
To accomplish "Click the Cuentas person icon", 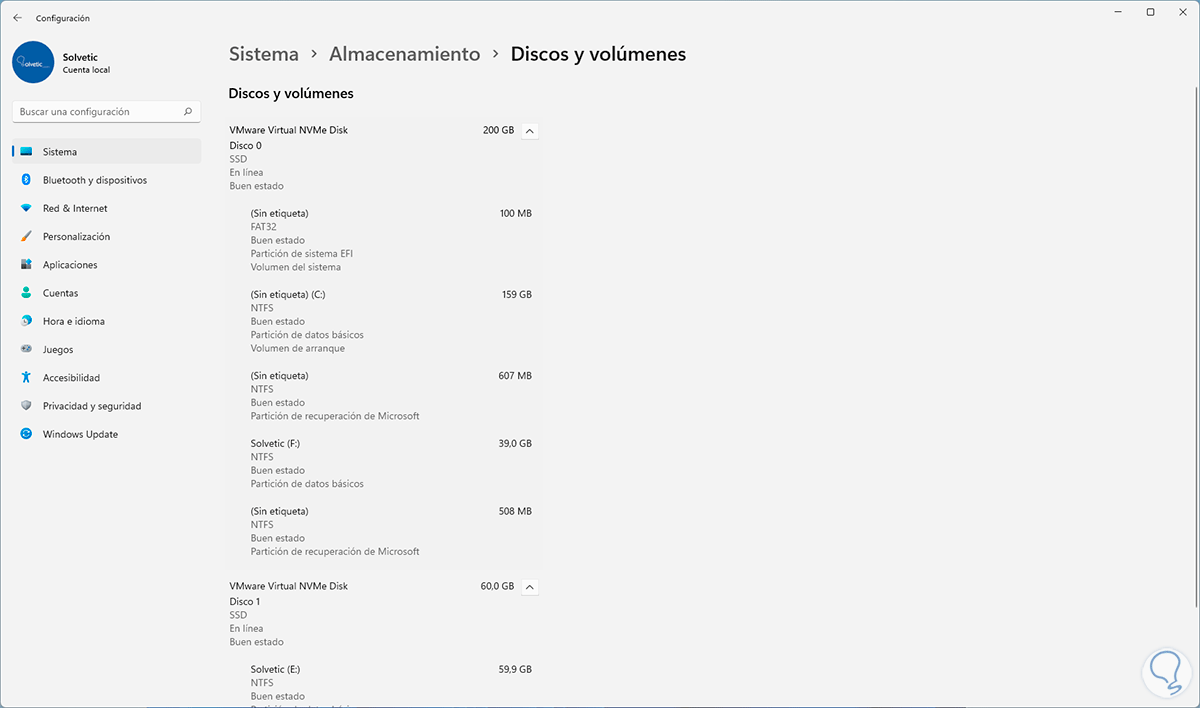I will tap(26, 293).
